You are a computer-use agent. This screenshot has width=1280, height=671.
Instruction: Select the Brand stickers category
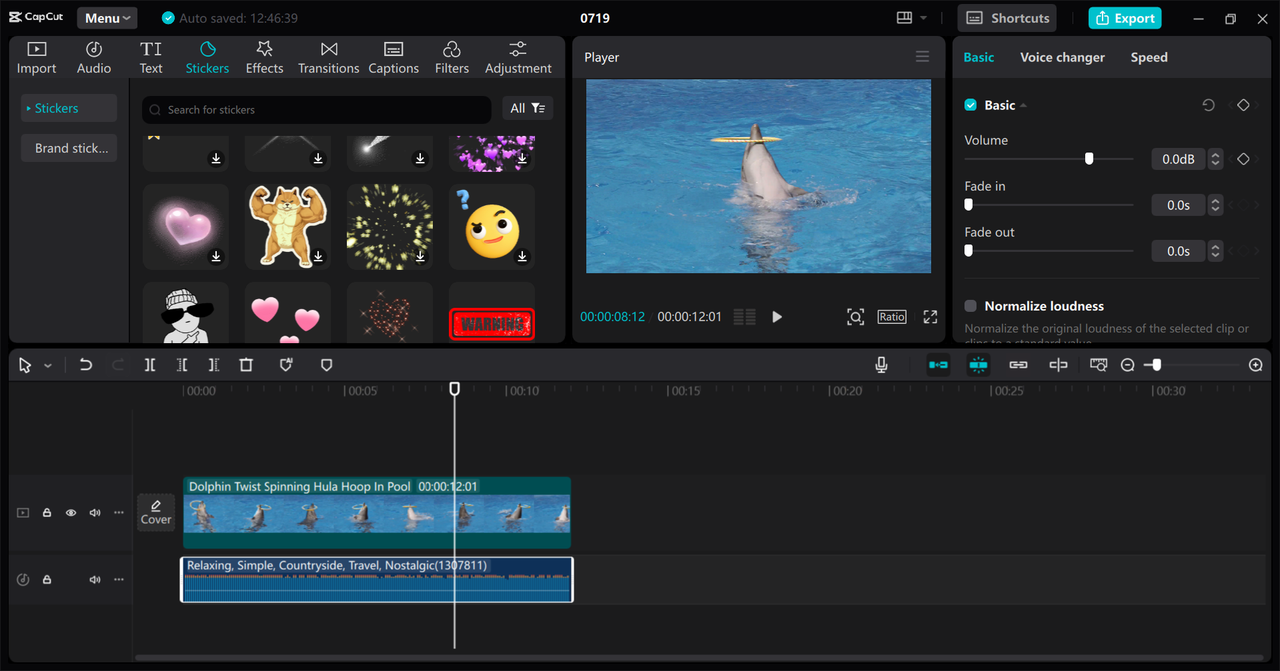pos(69,148)
